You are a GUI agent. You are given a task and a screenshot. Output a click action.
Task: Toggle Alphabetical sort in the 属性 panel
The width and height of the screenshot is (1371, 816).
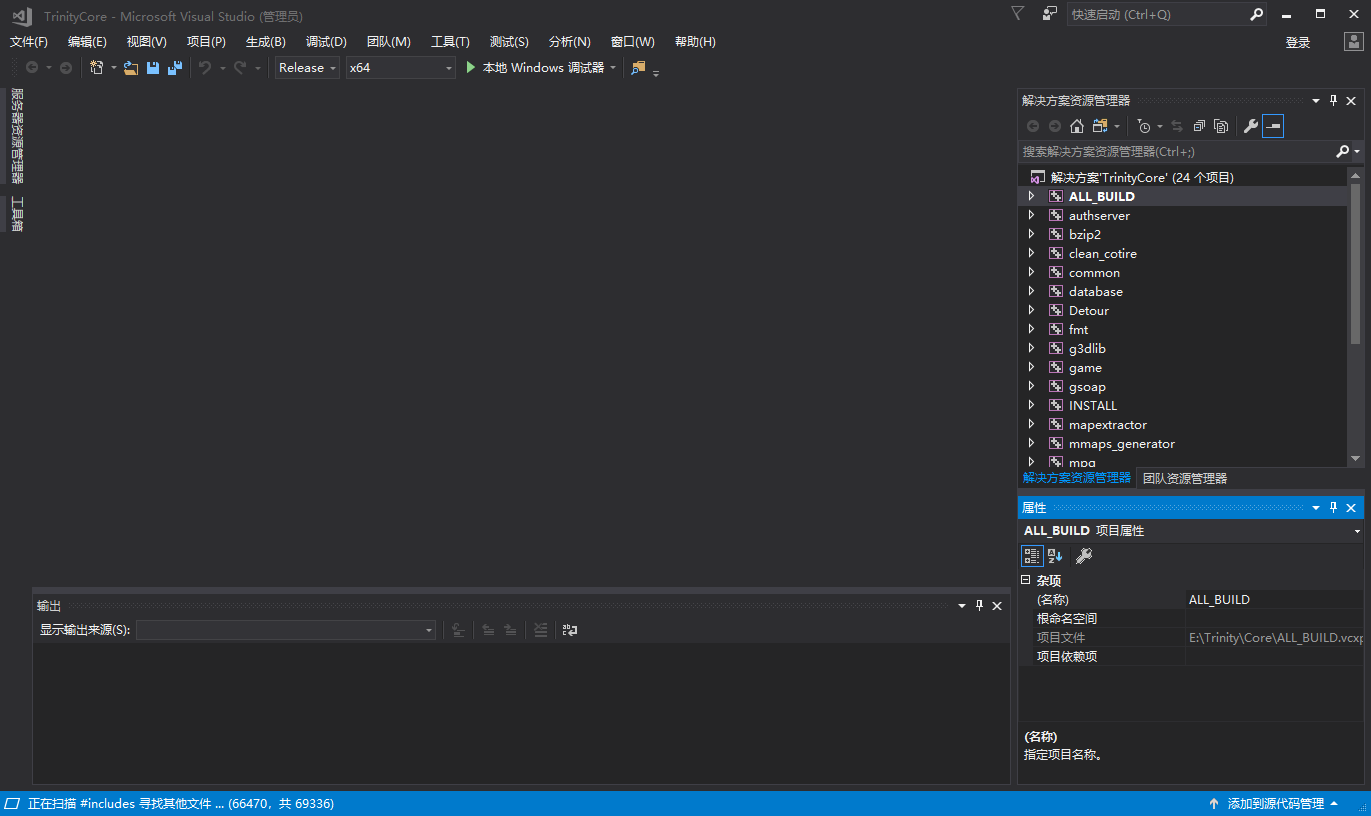click(1055, 556)
